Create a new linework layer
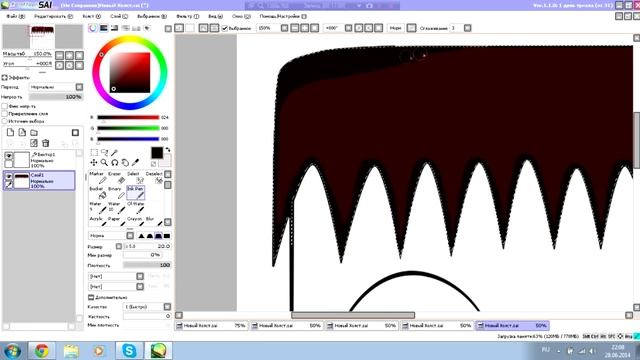Screen dimensions: 640x360 [22, 133]
